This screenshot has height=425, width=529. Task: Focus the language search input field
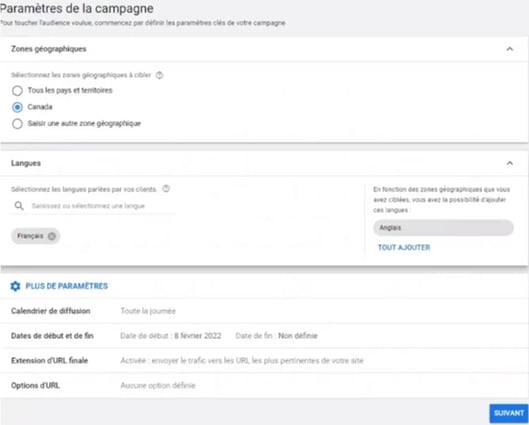pos(93,206)
